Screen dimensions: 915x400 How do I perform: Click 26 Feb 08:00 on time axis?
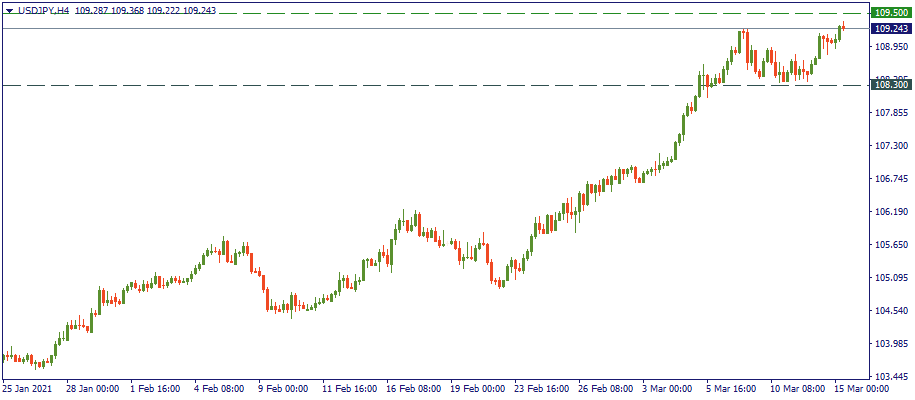(606, 388)
